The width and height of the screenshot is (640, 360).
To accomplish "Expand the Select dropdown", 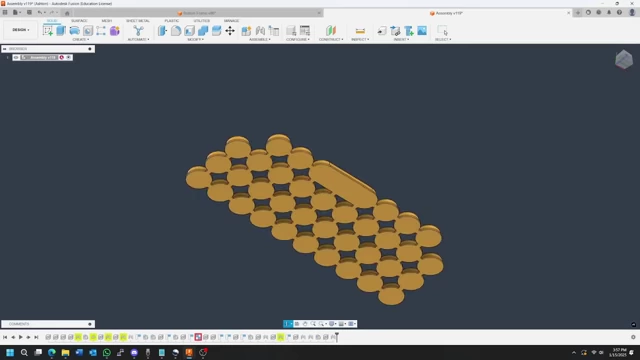I will point(443,40).
